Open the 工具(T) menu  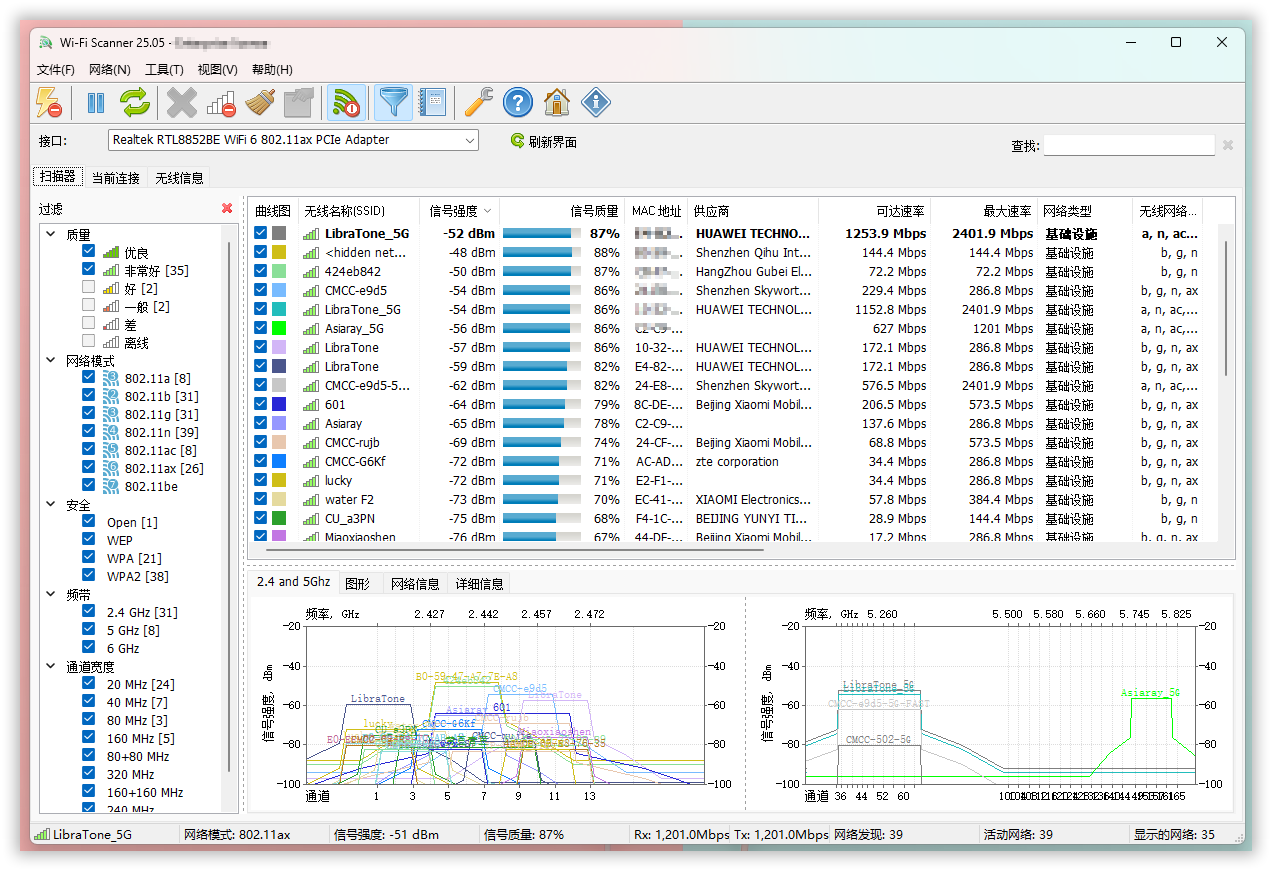pyautogui.click(x=164, y=70)
